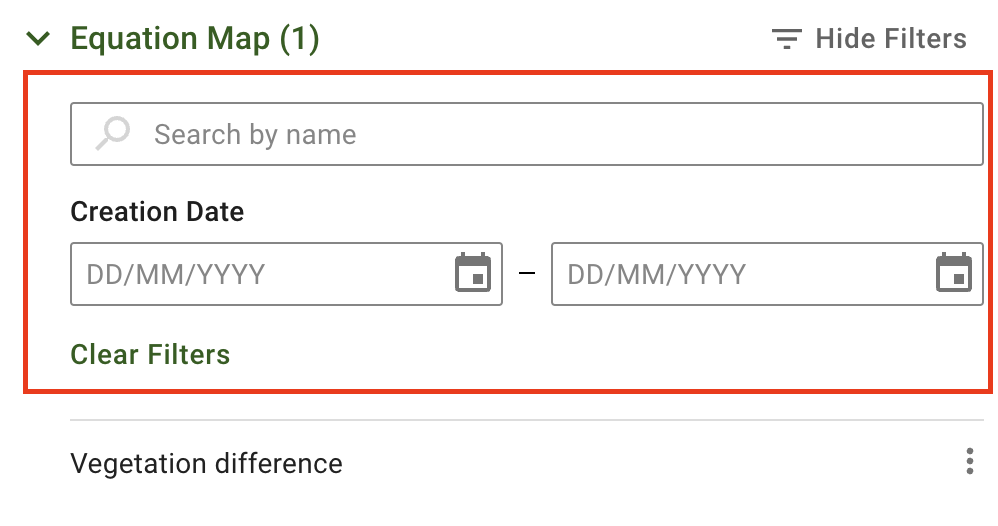Click the second DD/MM/YYYY date field
The height and width of the screenshot is (526, 998).
[740, 274]
